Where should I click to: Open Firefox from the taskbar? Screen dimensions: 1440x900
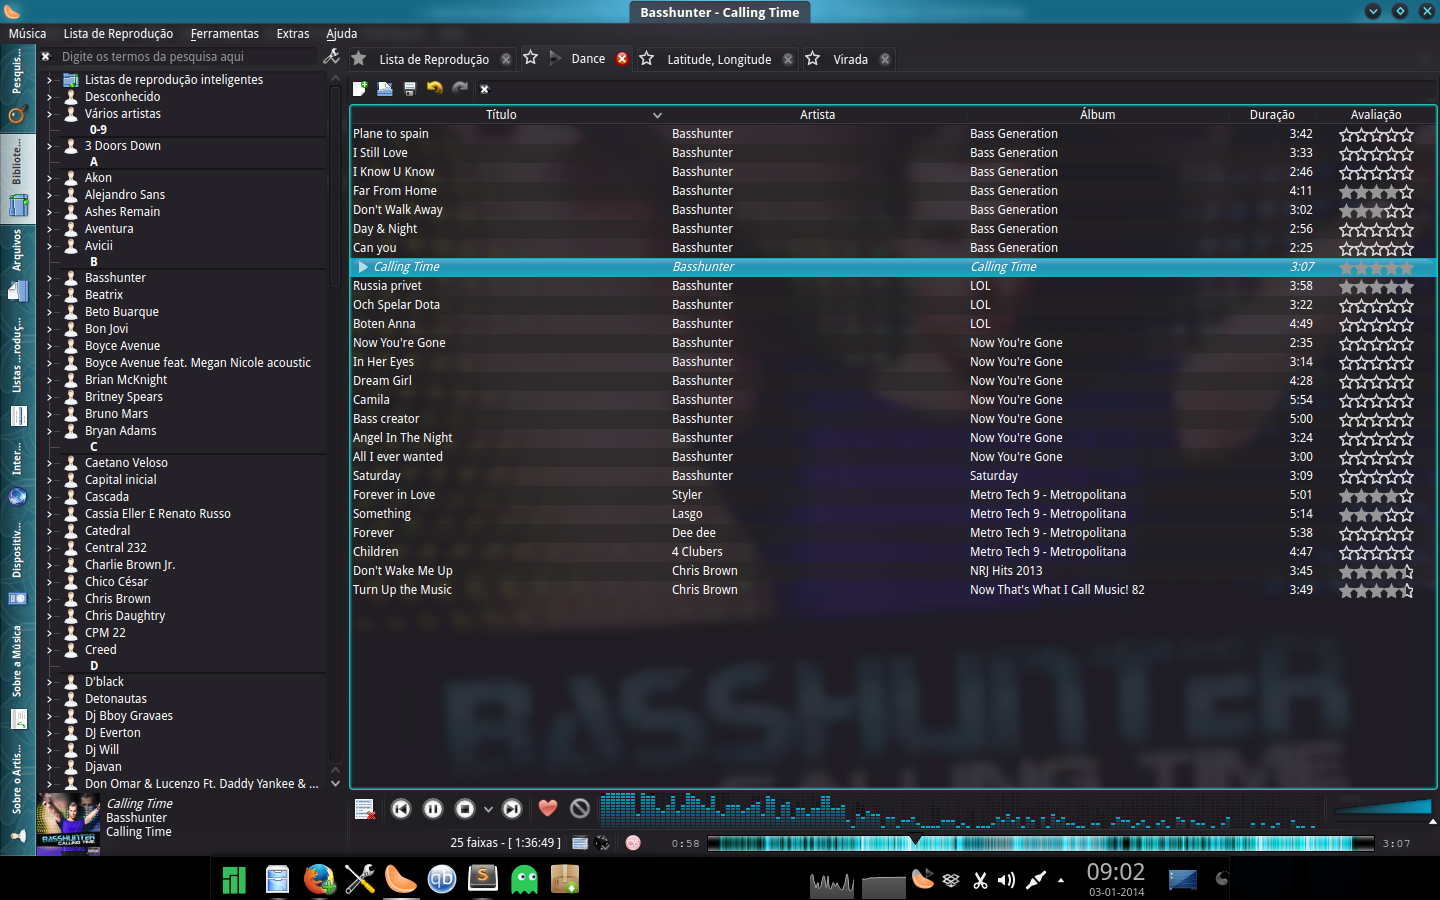pos(319,879)
